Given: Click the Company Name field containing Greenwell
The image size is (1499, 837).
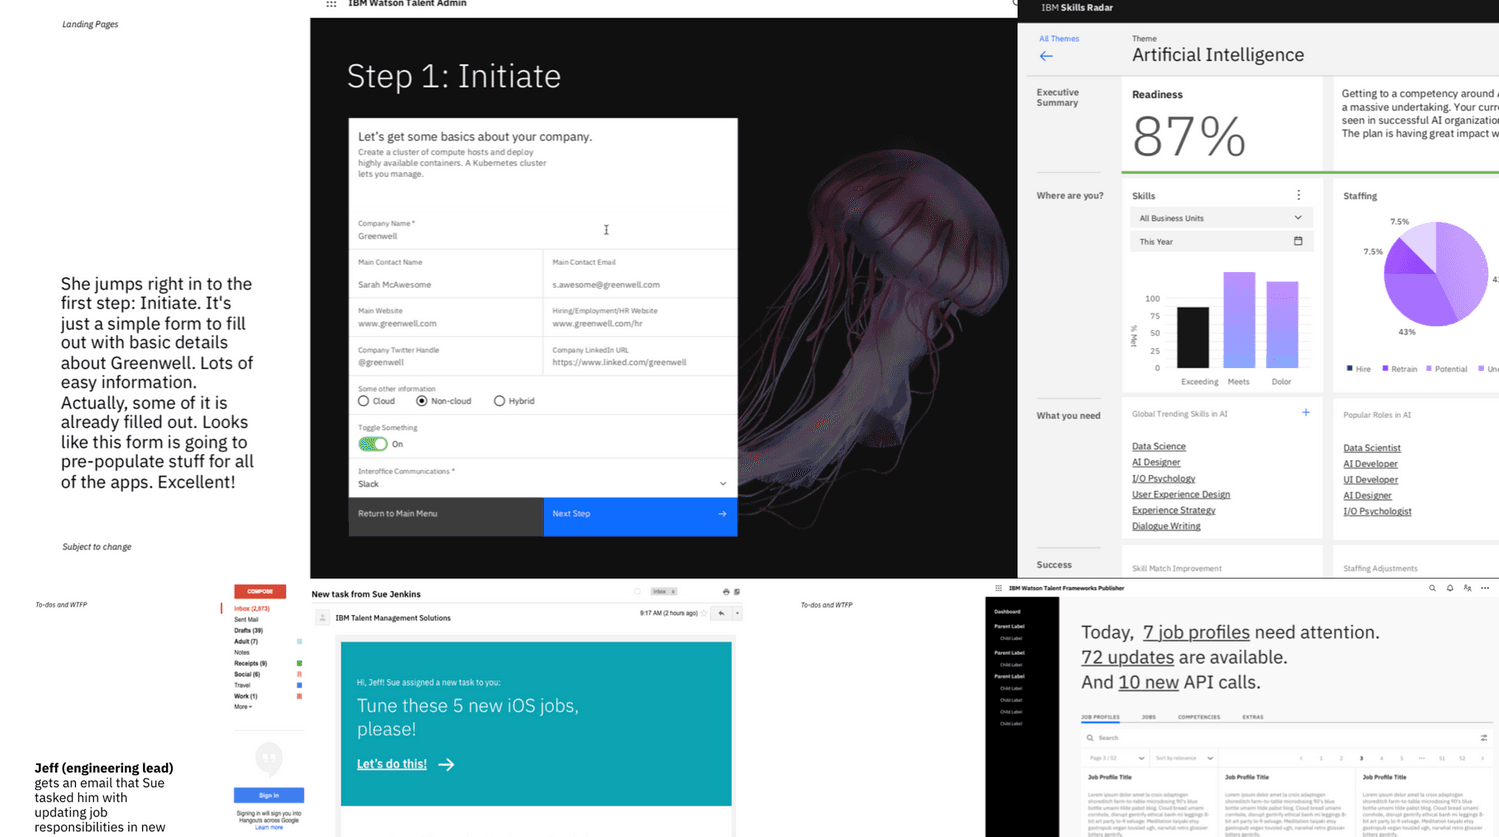Looking at the screenshot, I should (x=543, y=231).
